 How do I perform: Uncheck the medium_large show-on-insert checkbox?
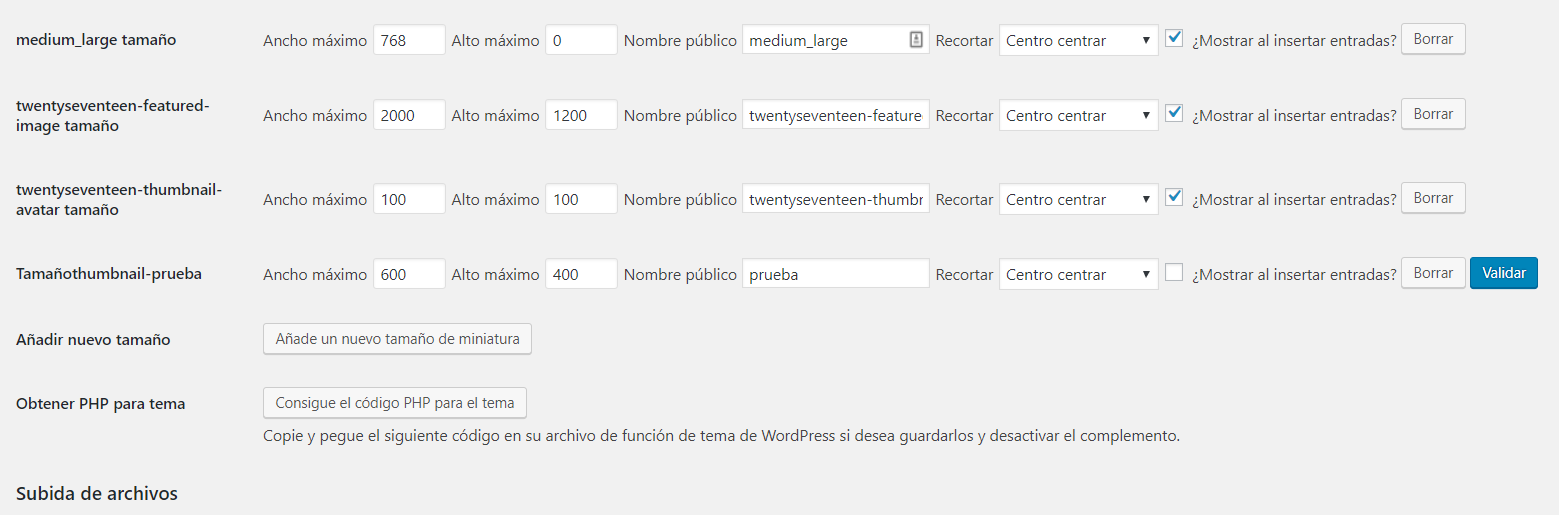coord(1174,39)
